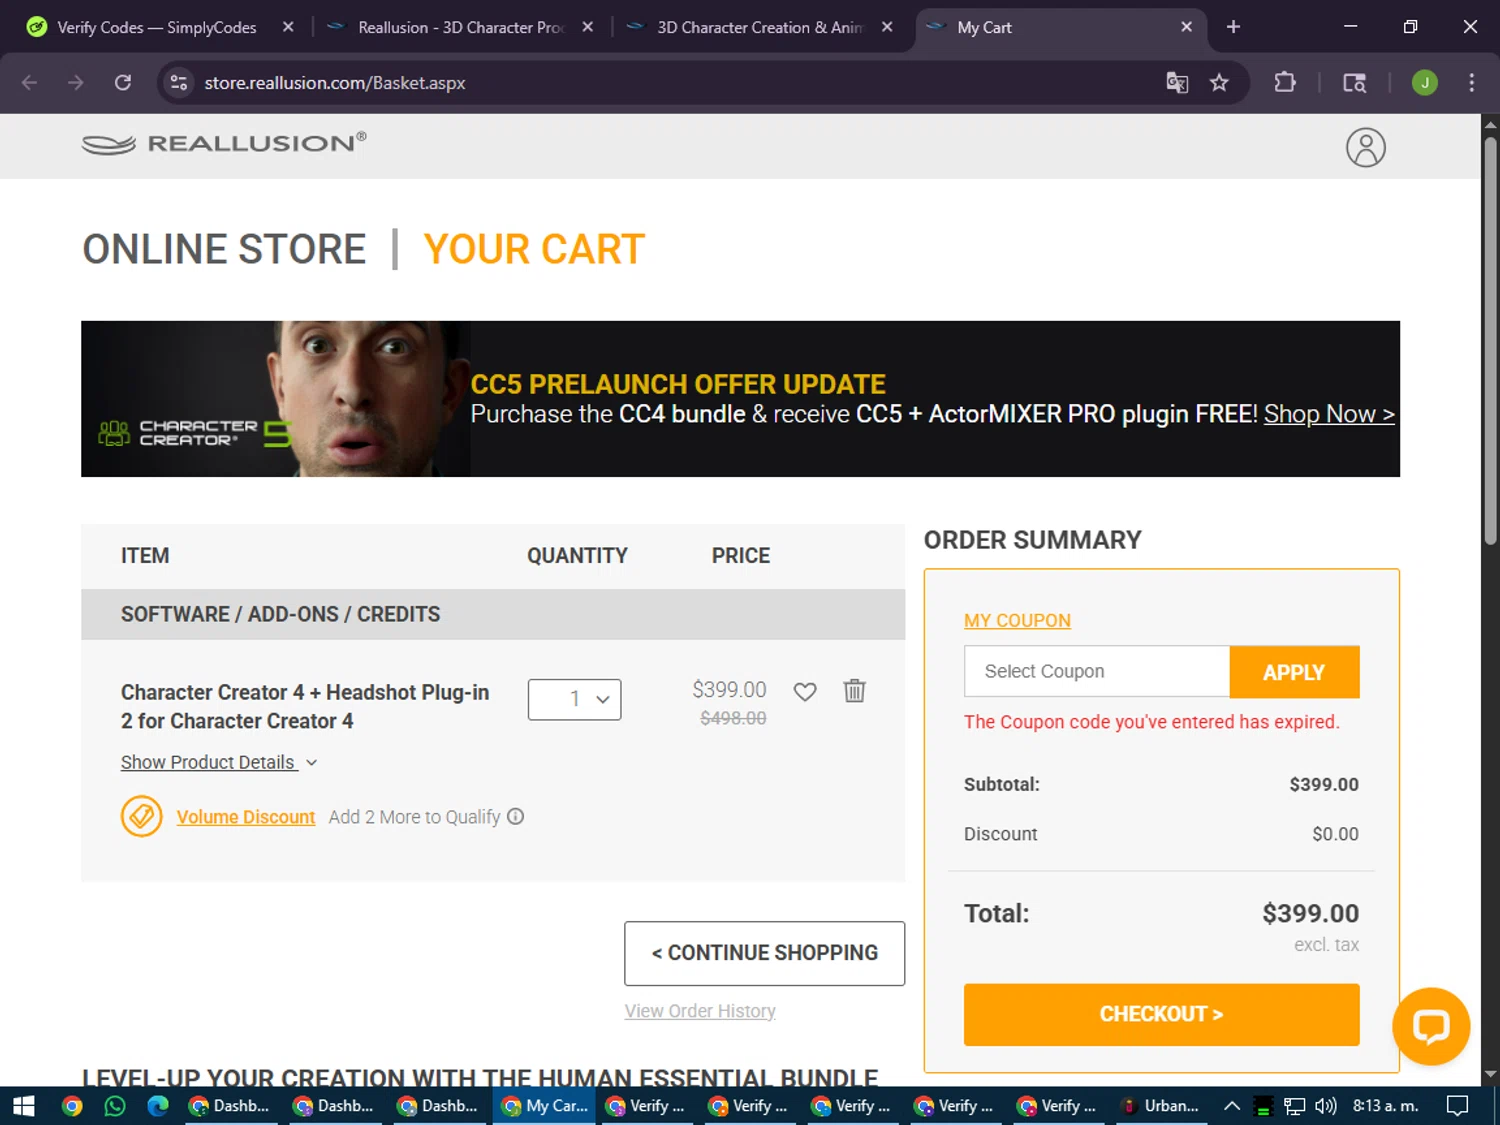Click the page vertical scrollbar thumb
The width and height of the screenshot is (1500, 1125).
pos(1490,340)
